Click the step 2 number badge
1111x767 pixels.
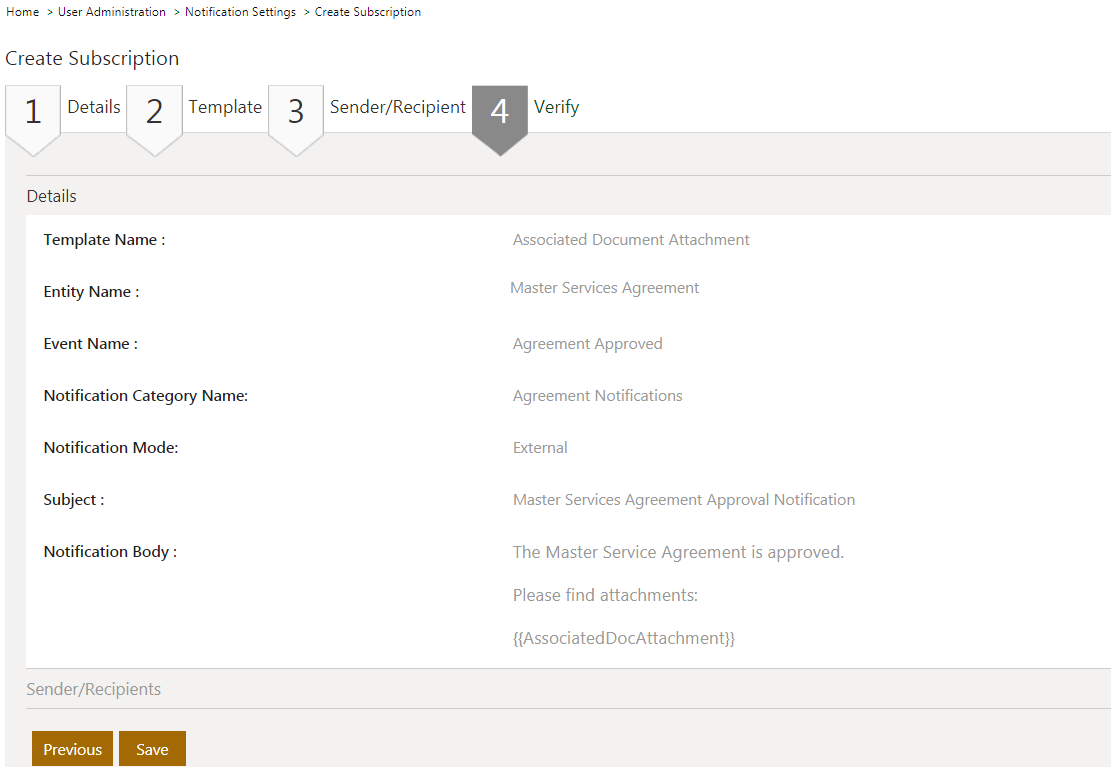coord(154,113)
